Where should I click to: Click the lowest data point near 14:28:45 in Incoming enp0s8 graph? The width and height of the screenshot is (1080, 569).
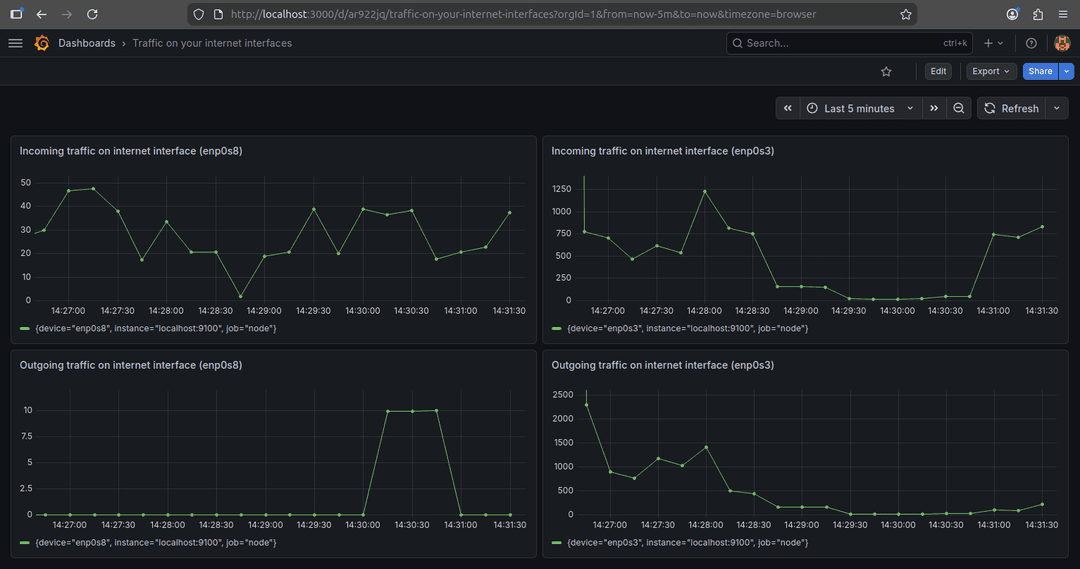click(x=240, y=297)
